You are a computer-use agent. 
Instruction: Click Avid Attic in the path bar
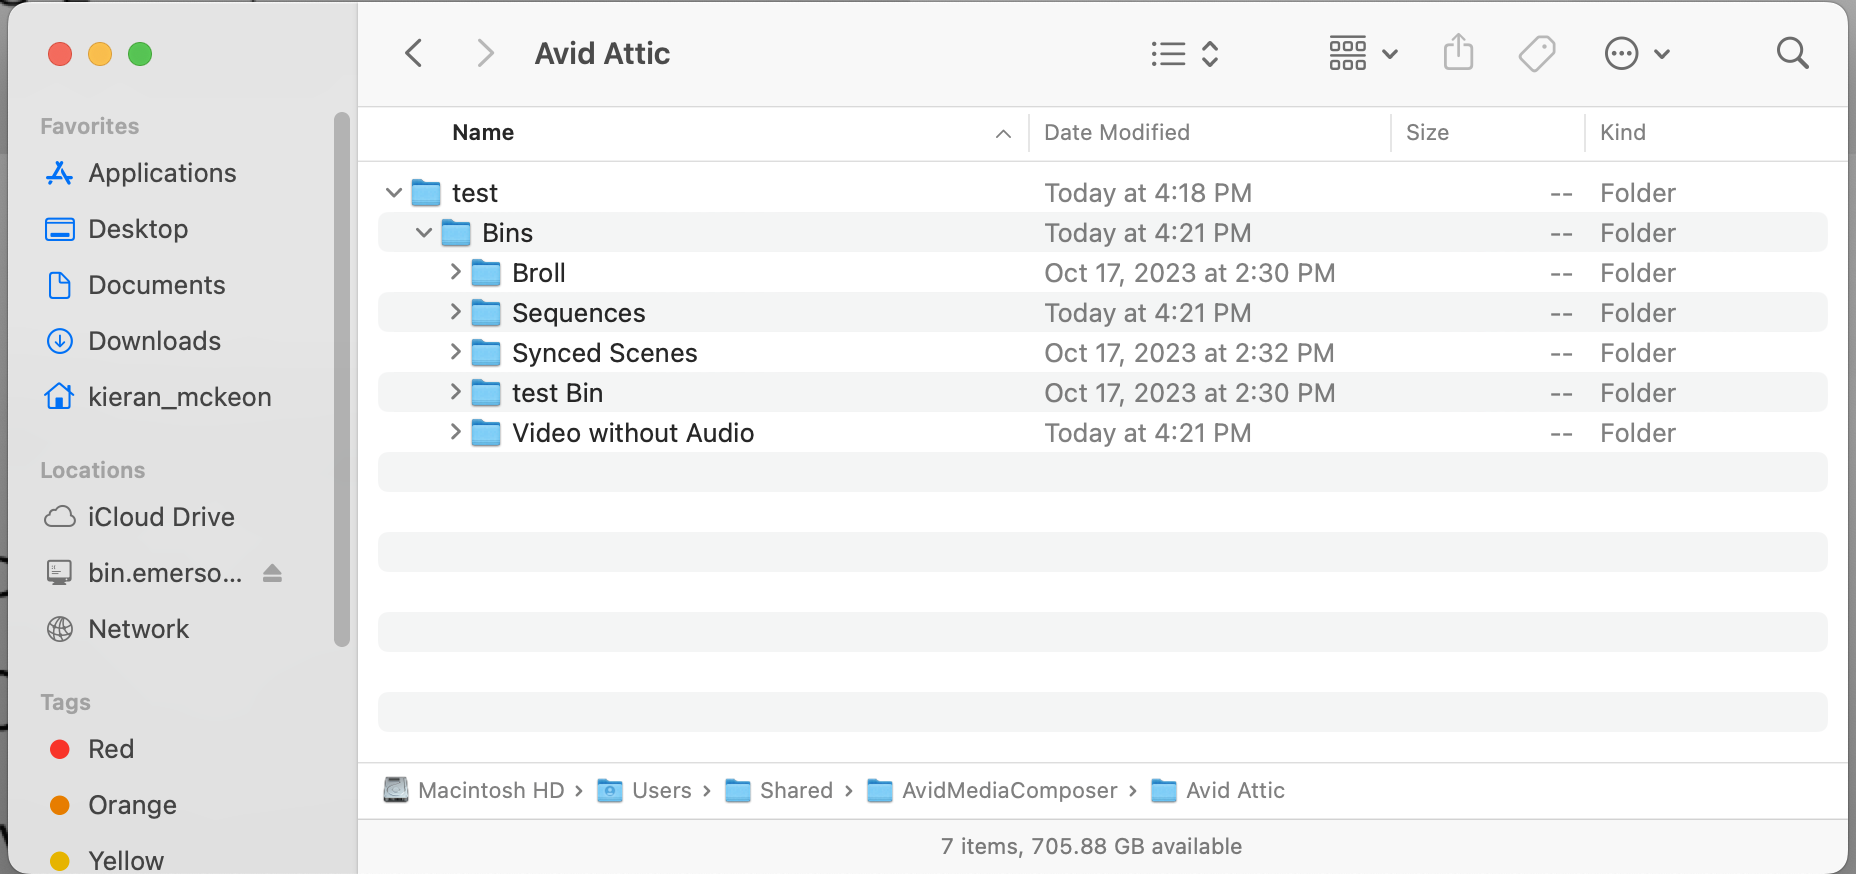coord(1235,790)
